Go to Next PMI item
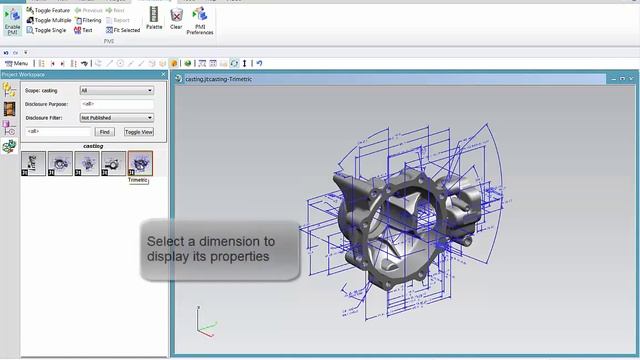This screenshot has width=640, height=360. [115, 10]
